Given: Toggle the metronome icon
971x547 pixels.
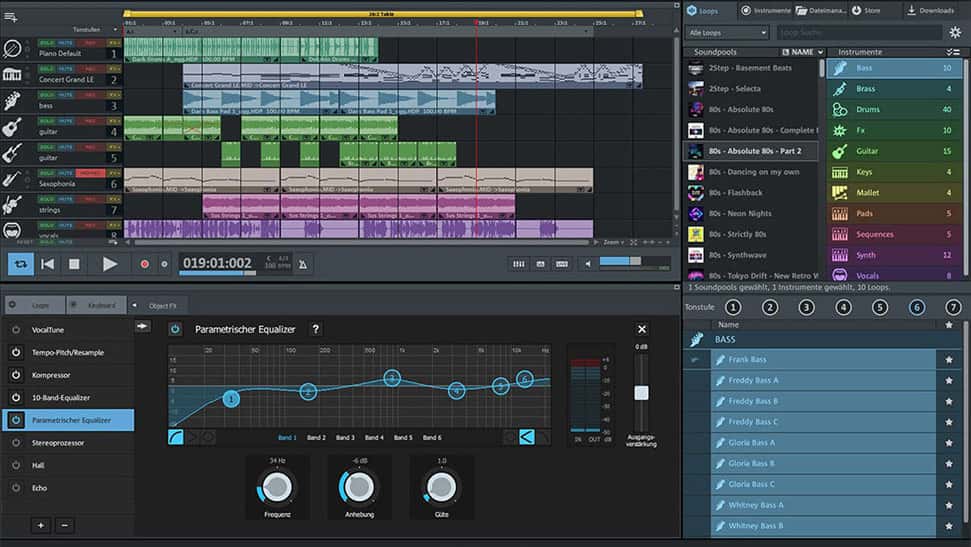Looking at the screenshot, I should [303, 265].
